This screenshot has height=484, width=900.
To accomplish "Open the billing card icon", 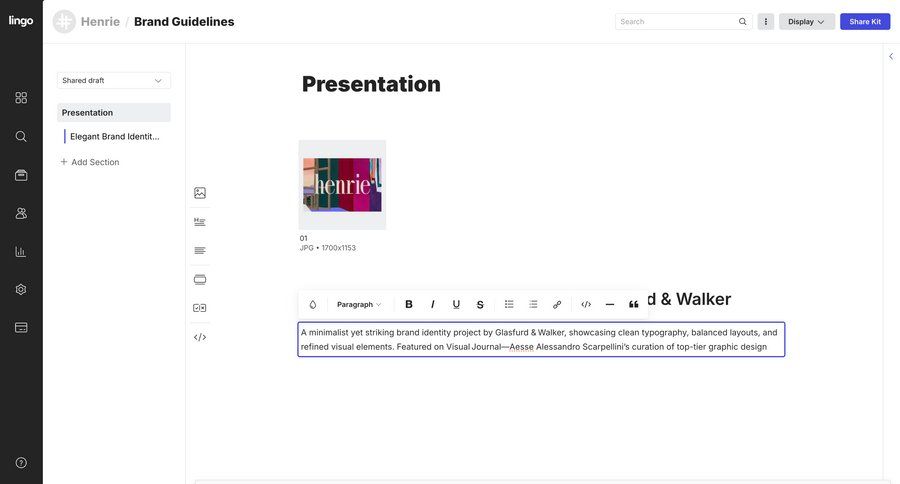I will (x=21, y=327).
